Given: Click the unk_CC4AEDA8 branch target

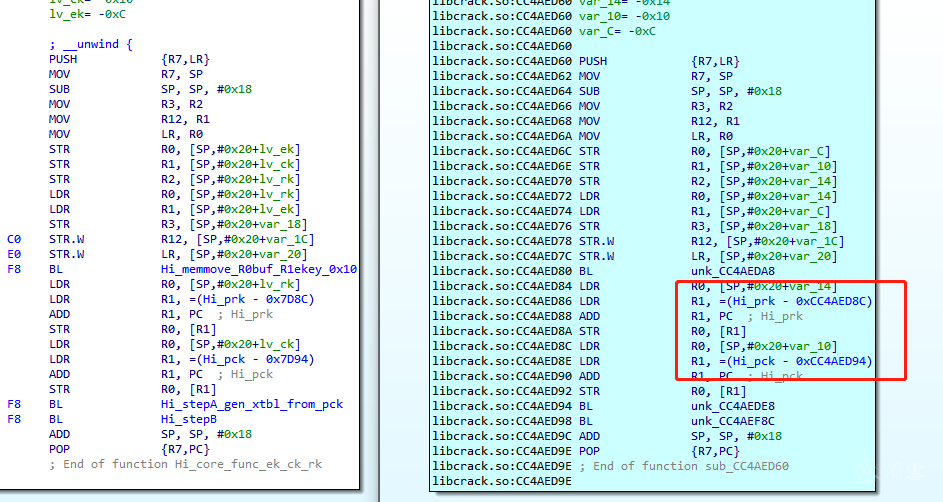Looking at the screenshot, I should pyautogui.click(x=733, y=271).
